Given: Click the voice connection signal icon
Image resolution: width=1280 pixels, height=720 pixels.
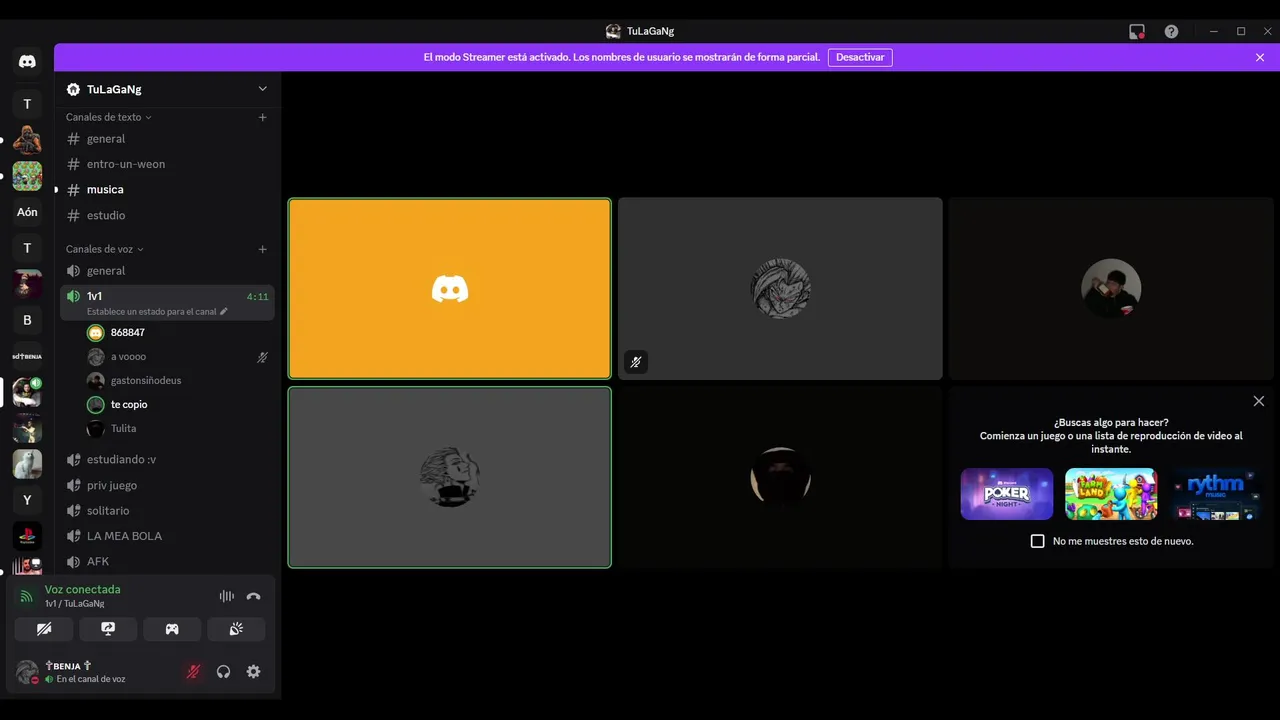Looking at the screenshot, I should pos(27,596).
